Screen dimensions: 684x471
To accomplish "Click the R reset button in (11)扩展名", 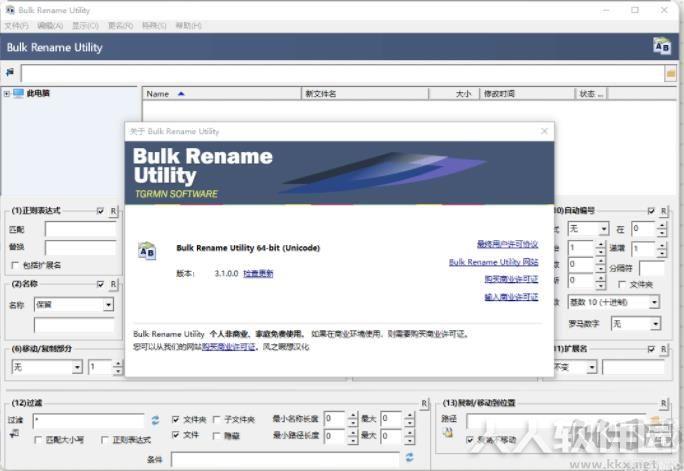I will (663, 349).
